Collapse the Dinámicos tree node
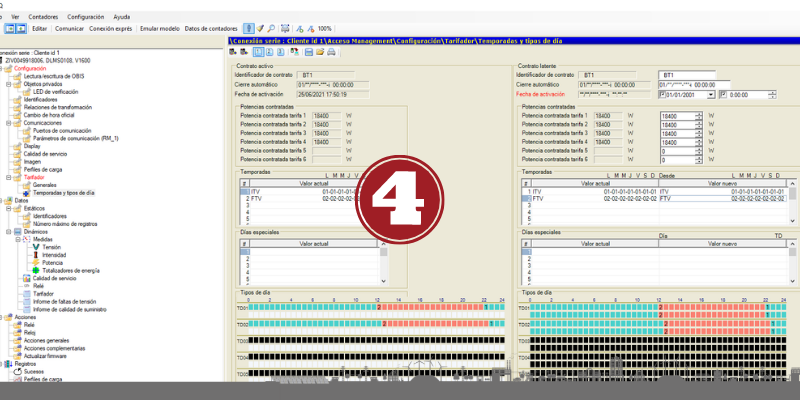This screenshot has height=400, width=800. pyautogui.click(x=9, y=232)
